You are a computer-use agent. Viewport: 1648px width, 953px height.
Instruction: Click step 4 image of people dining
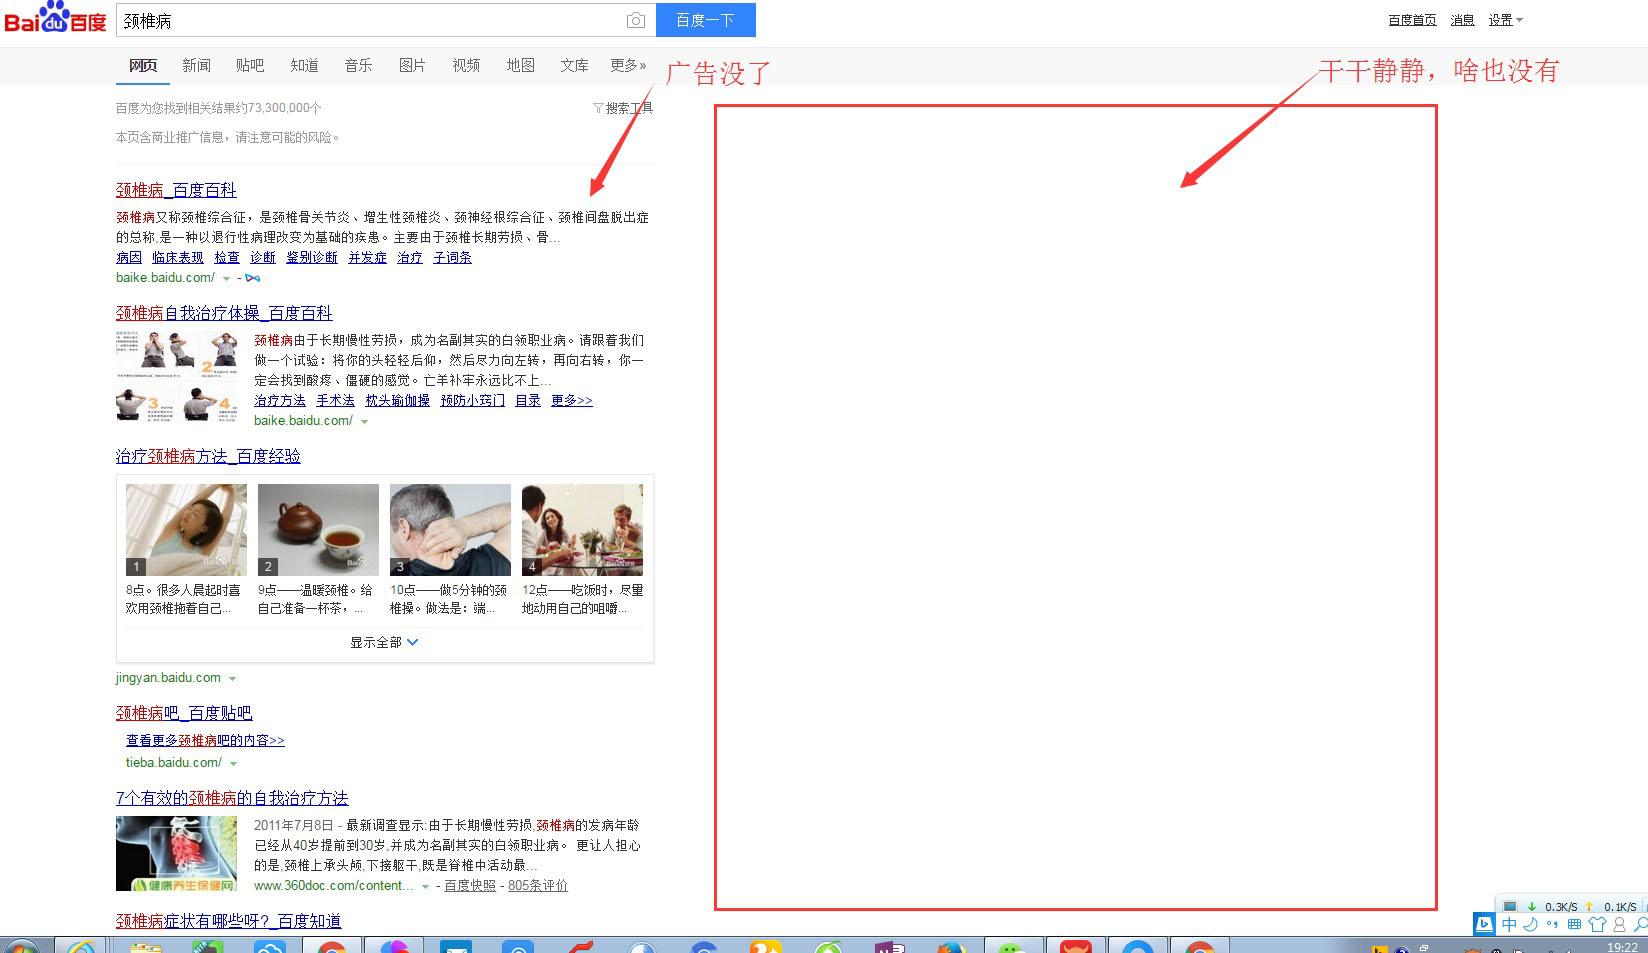(582, 530)
